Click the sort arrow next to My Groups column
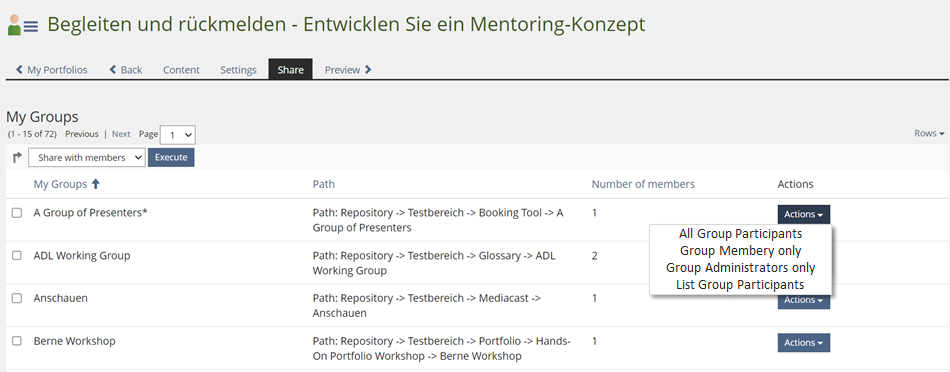Image resolution: width=950 pixels, height=372 pixels. pos(96,184)
